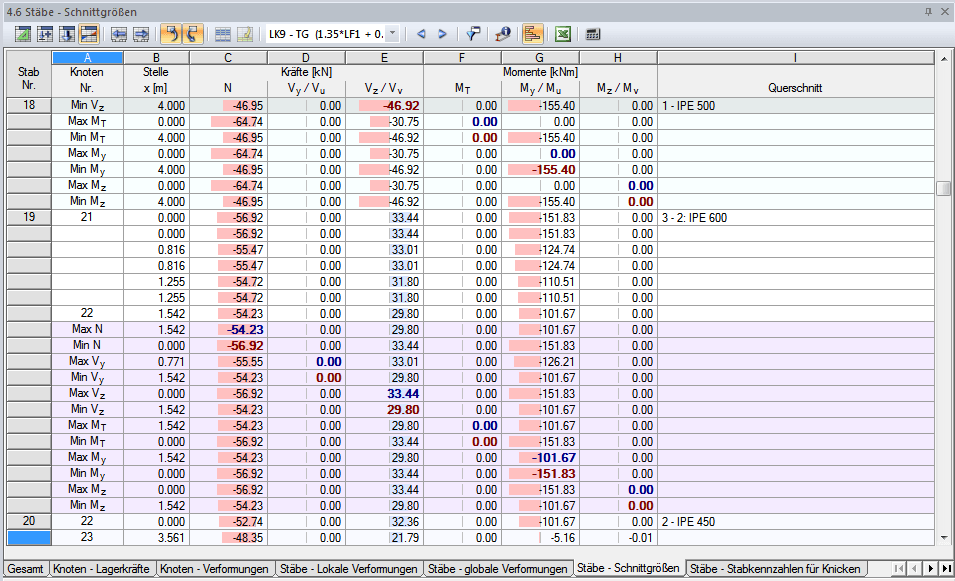This screenshot has height=581, width=955.
Task: Select column header G
Action: (540, 58)
